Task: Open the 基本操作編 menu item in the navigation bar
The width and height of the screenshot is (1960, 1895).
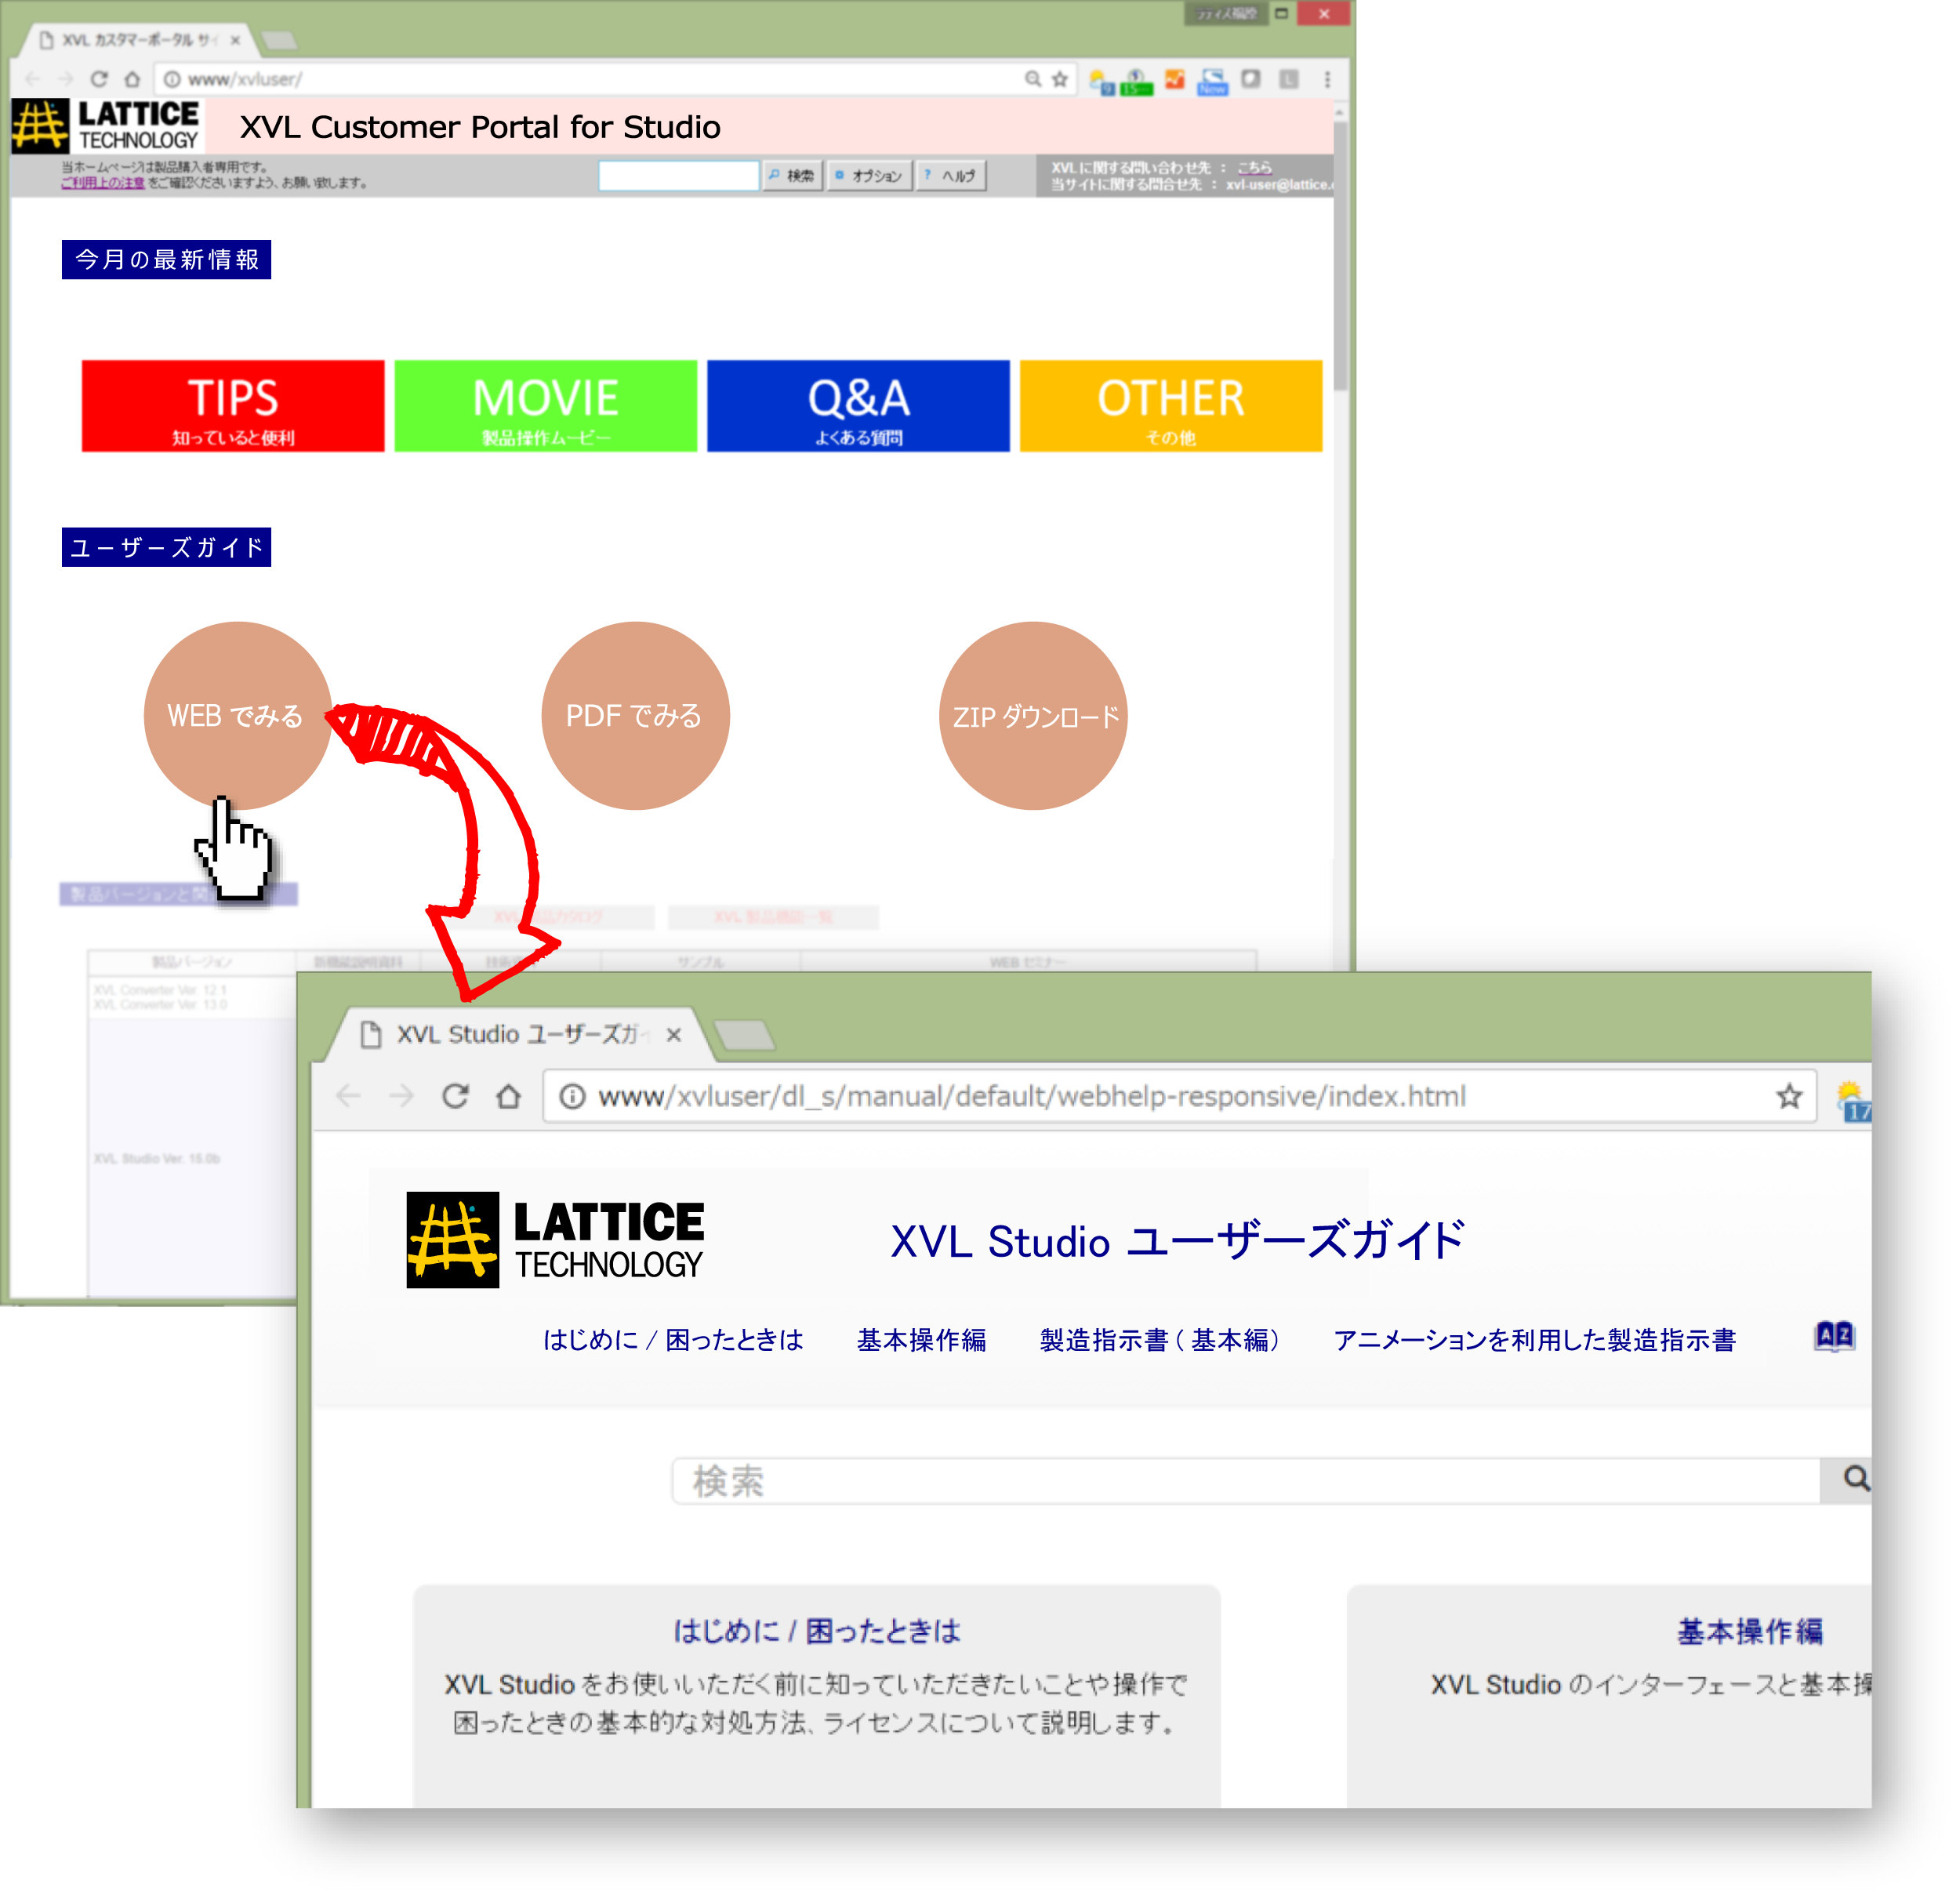Action: 921,1340
